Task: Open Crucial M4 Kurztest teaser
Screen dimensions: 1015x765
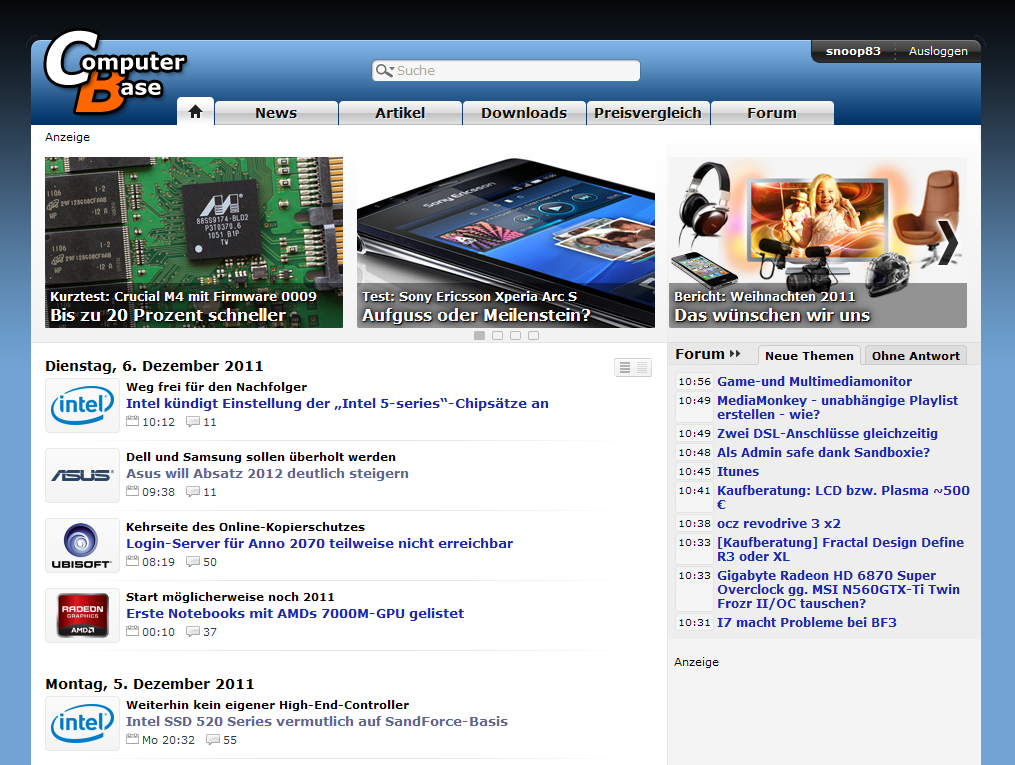Action: click(x=194, y=242)
